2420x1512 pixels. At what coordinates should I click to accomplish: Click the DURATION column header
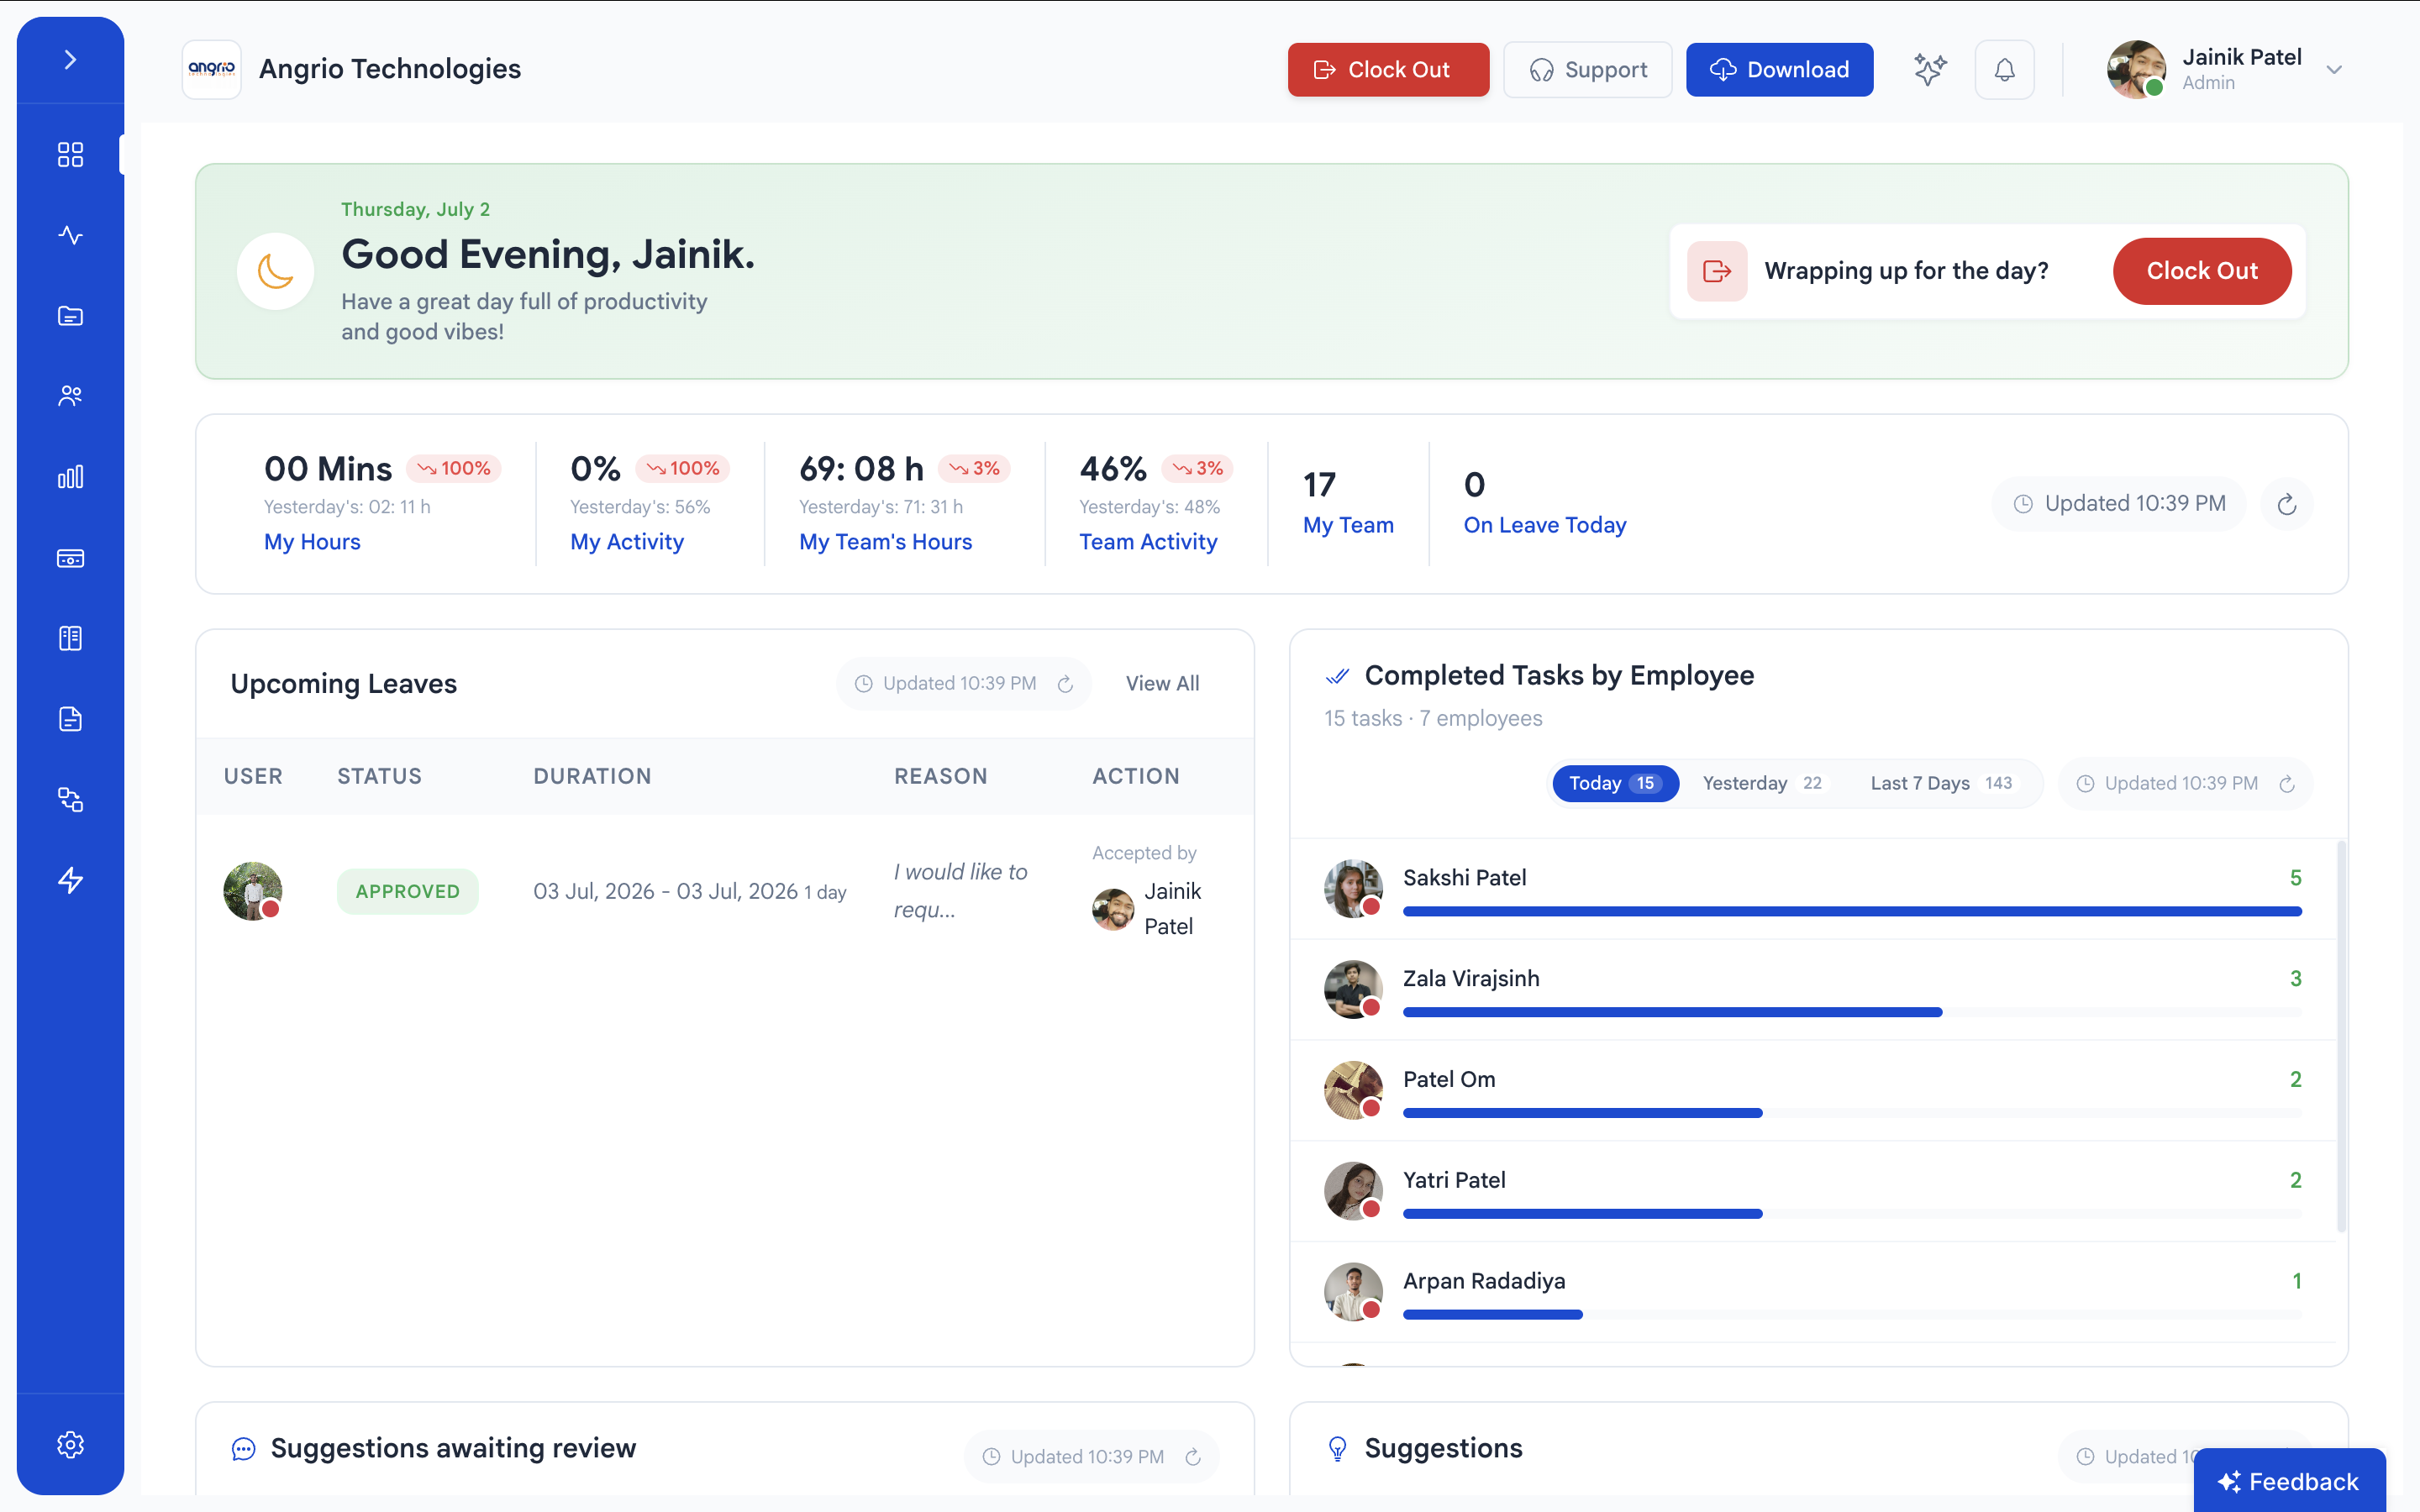tap(592, 776)
